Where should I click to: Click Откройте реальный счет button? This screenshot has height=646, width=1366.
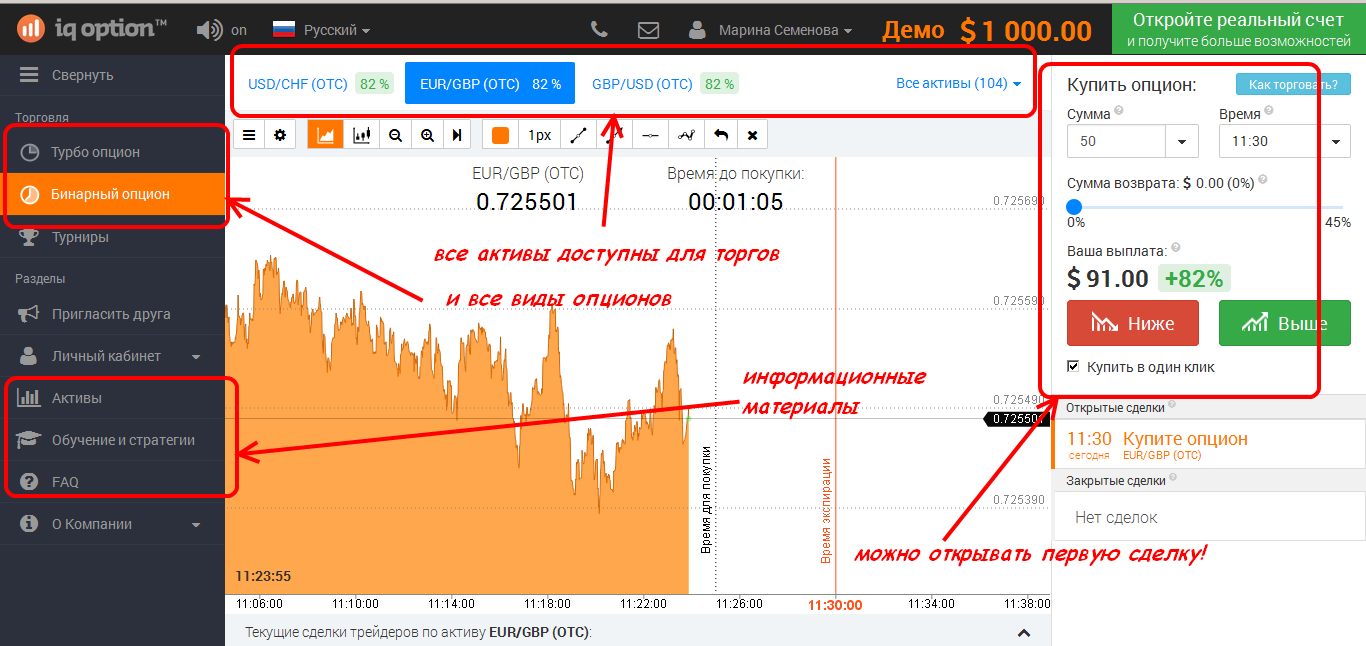pos(1239,29)
